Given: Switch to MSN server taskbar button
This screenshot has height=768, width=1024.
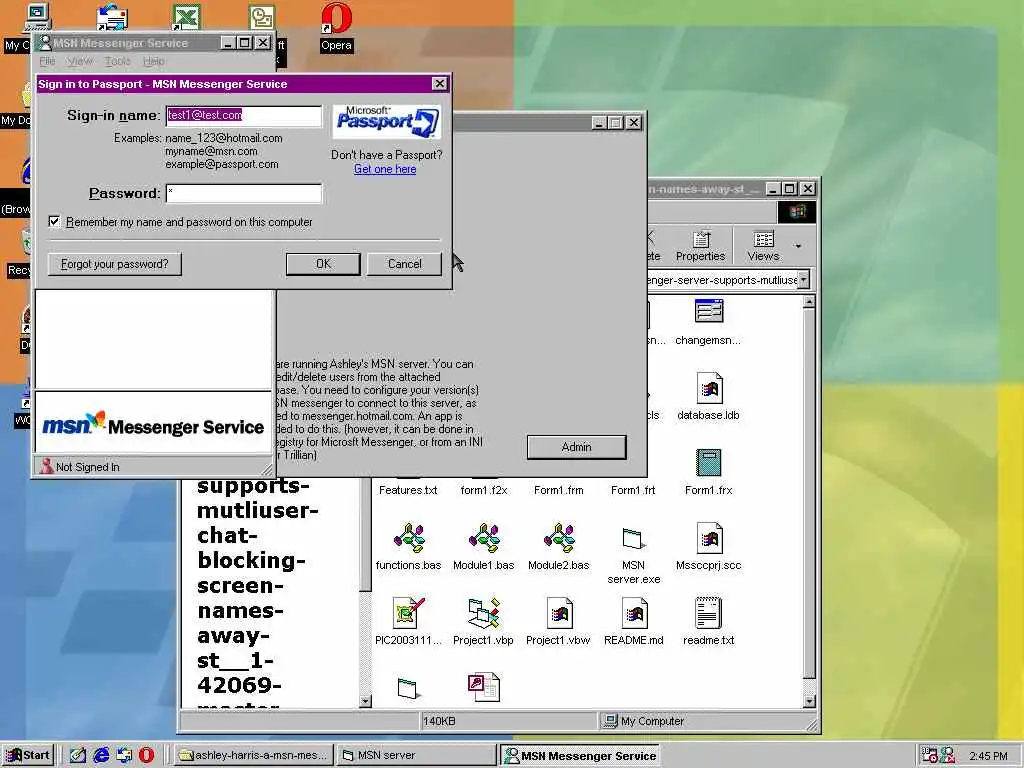Looking at the screenshot, I should tap(416, 755).
